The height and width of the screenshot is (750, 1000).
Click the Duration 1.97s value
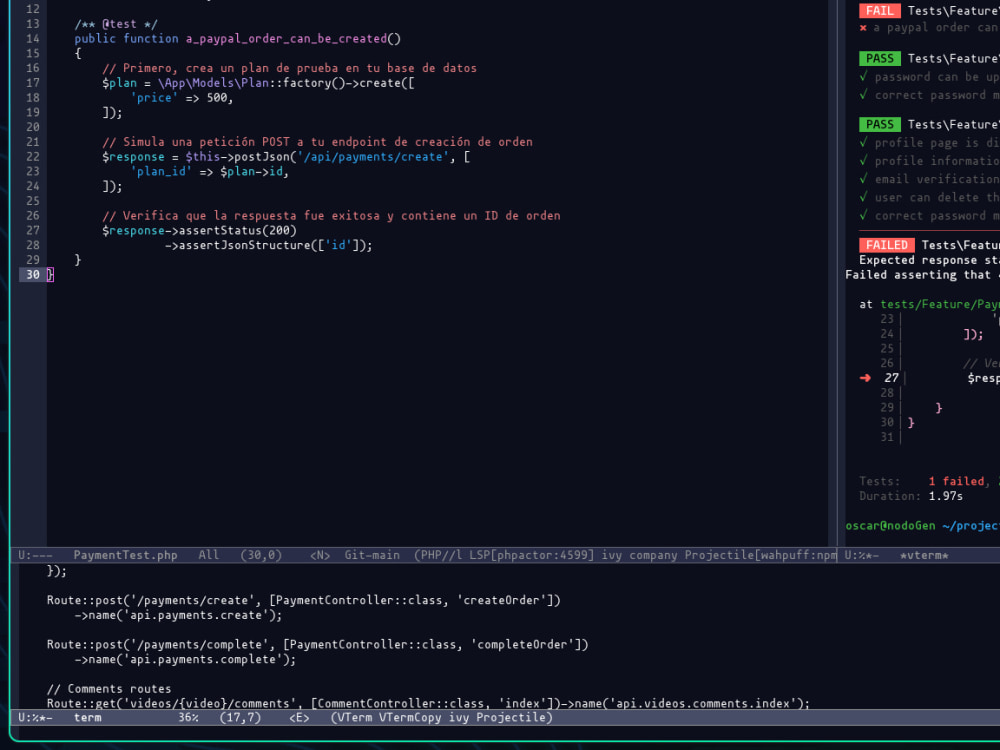[x=946, y=496]
